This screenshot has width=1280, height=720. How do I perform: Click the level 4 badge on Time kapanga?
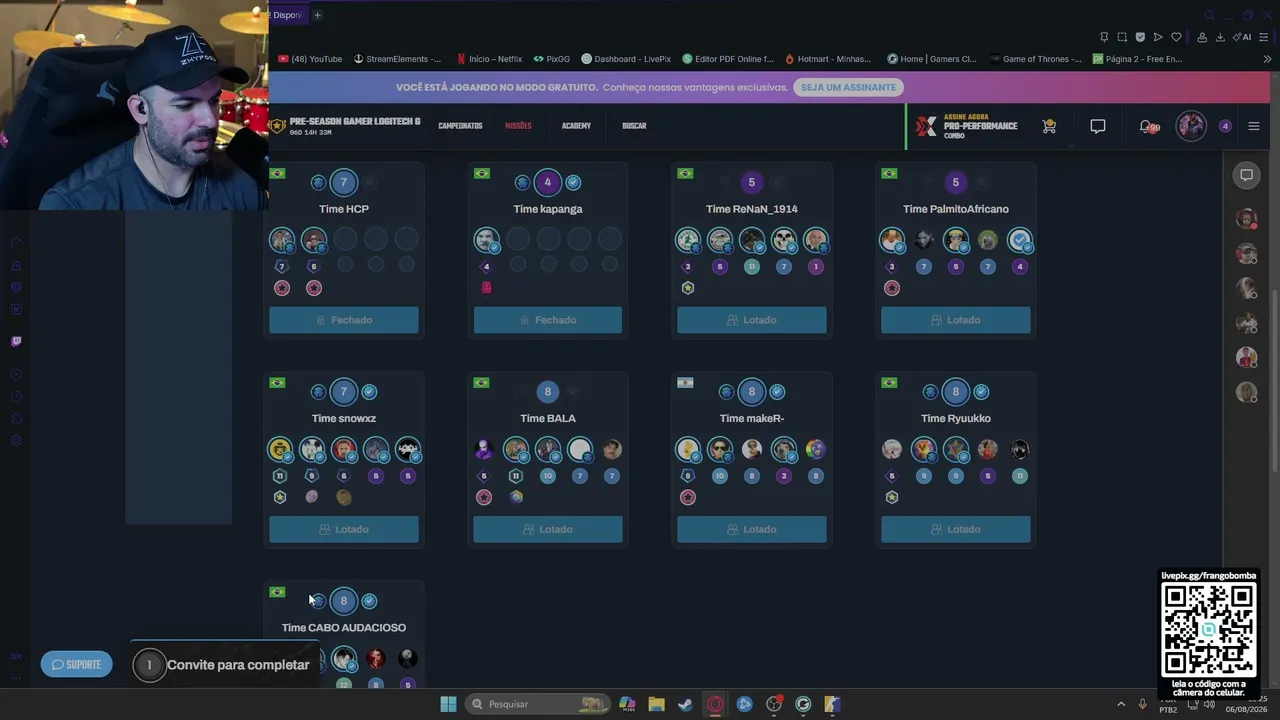pos(548,182)
